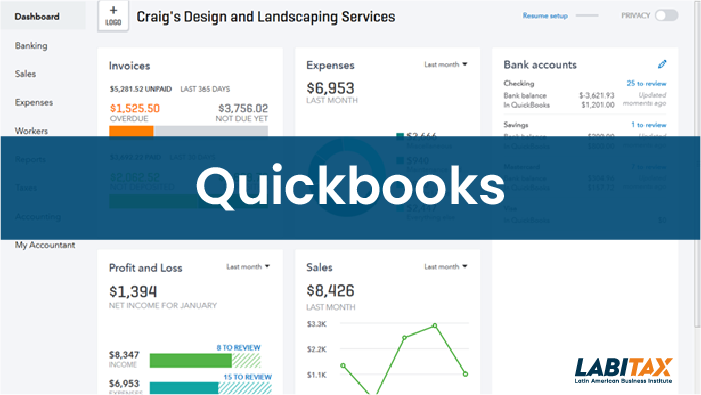Select My Accountant in the sidebar
Screen dimensions: 701x395
pyautogui.click(x=45, y=245)
